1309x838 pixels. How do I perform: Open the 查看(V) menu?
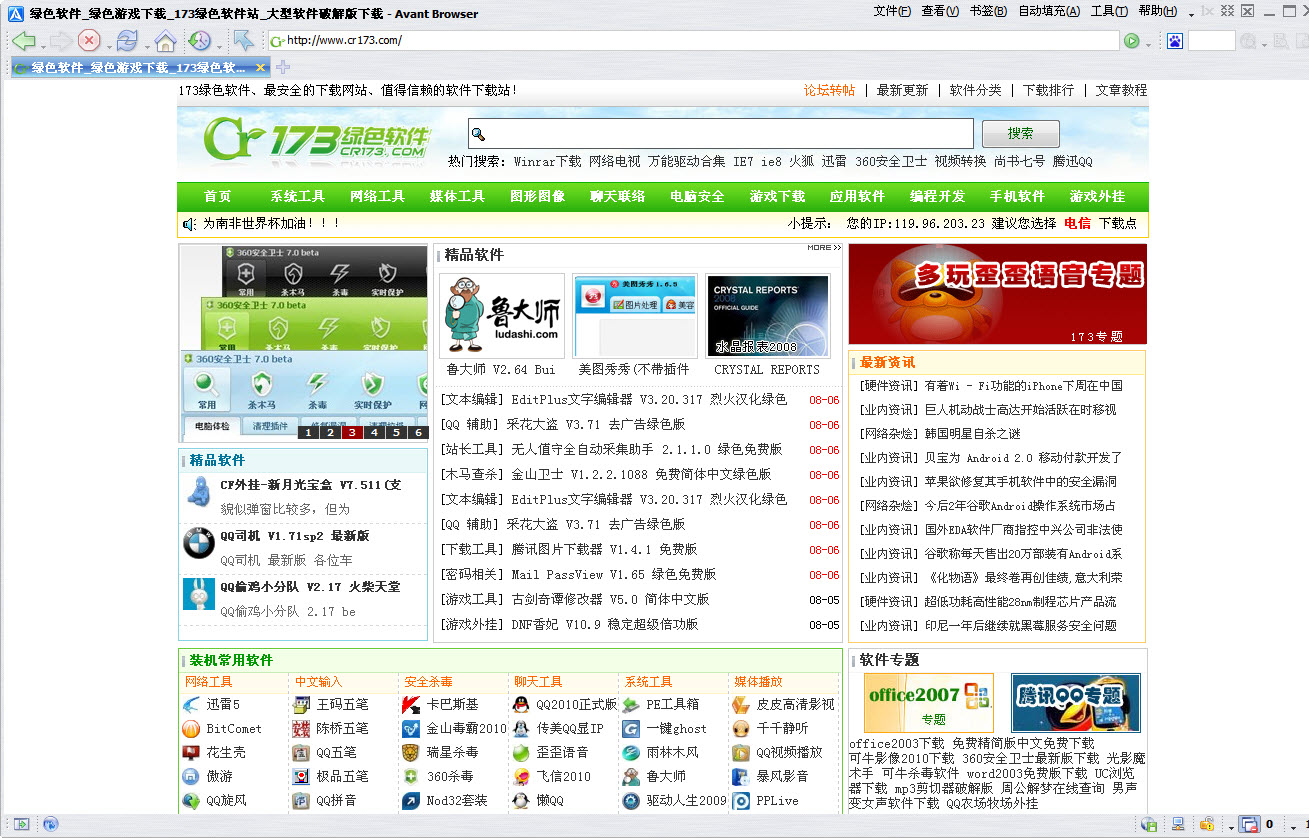pyautogui.click(x=939, y=11)
